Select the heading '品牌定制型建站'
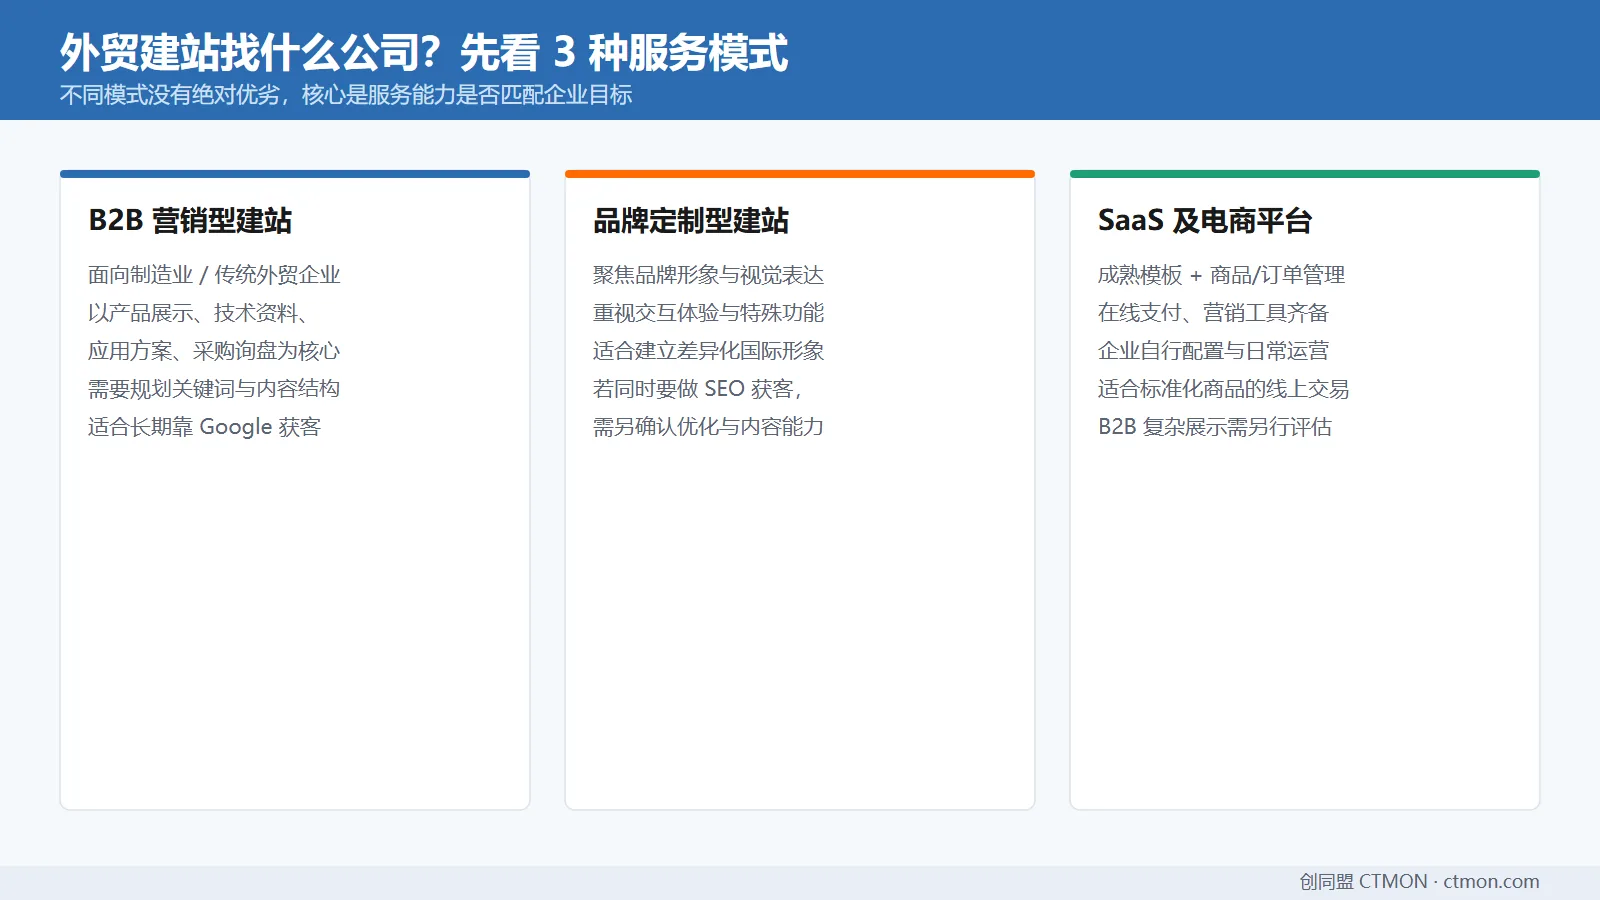 pyautogui.click(x=691, y=220)
